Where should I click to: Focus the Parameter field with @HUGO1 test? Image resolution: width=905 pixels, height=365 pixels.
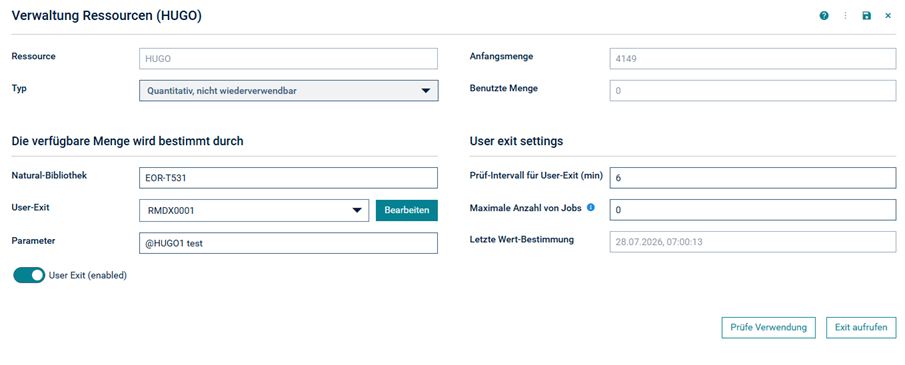[x=289, y=243]
